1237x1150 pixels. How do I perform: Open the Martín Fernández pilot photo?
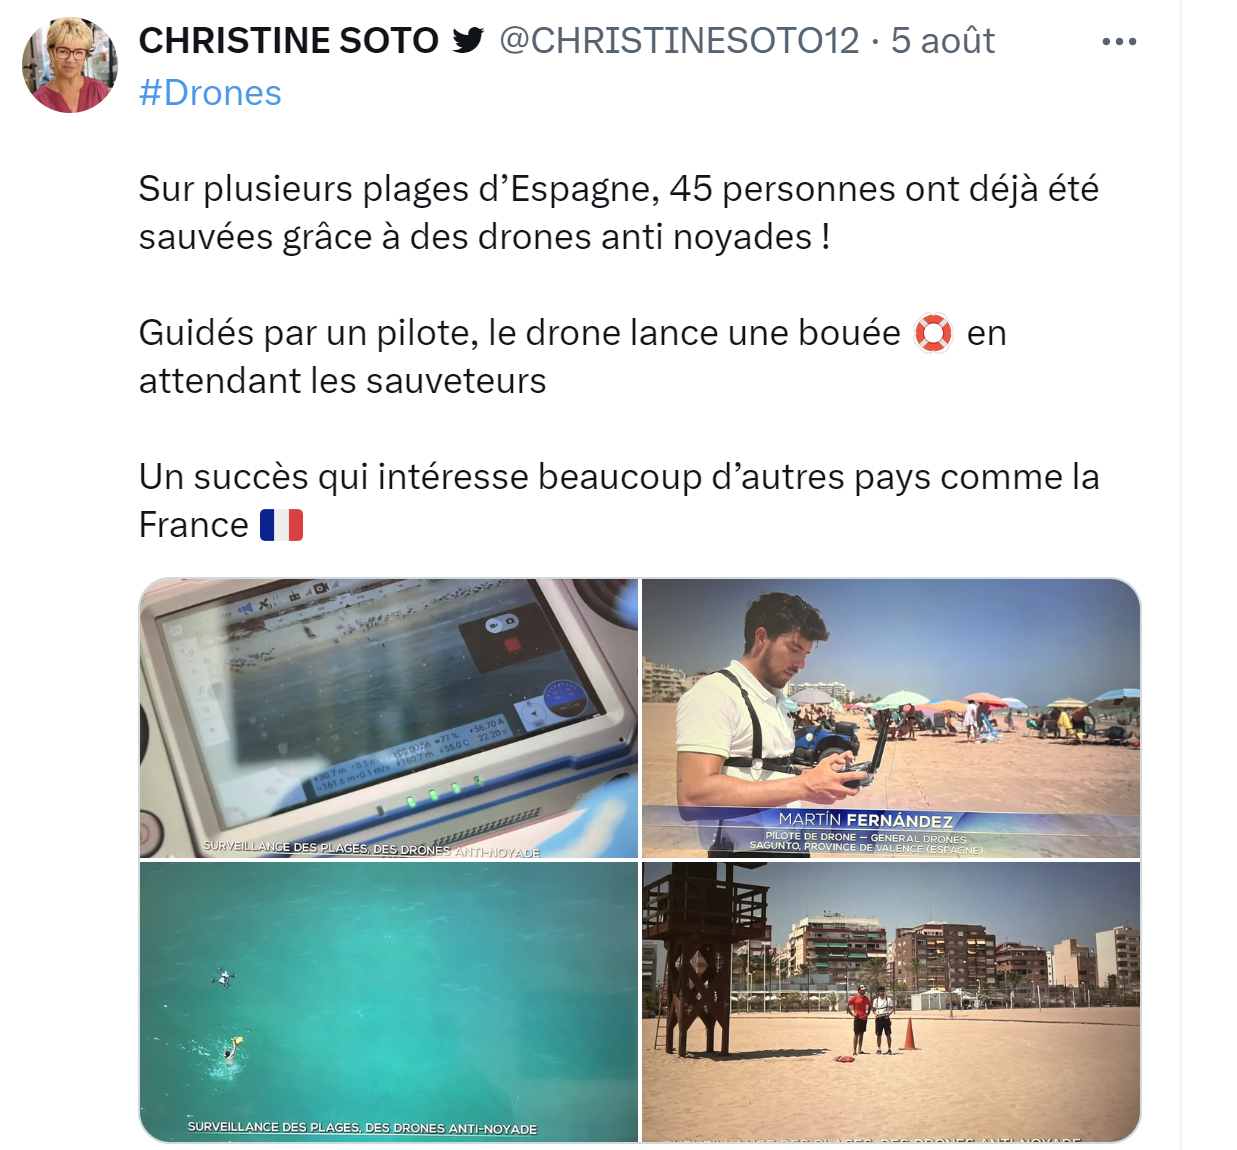(890, 718)
